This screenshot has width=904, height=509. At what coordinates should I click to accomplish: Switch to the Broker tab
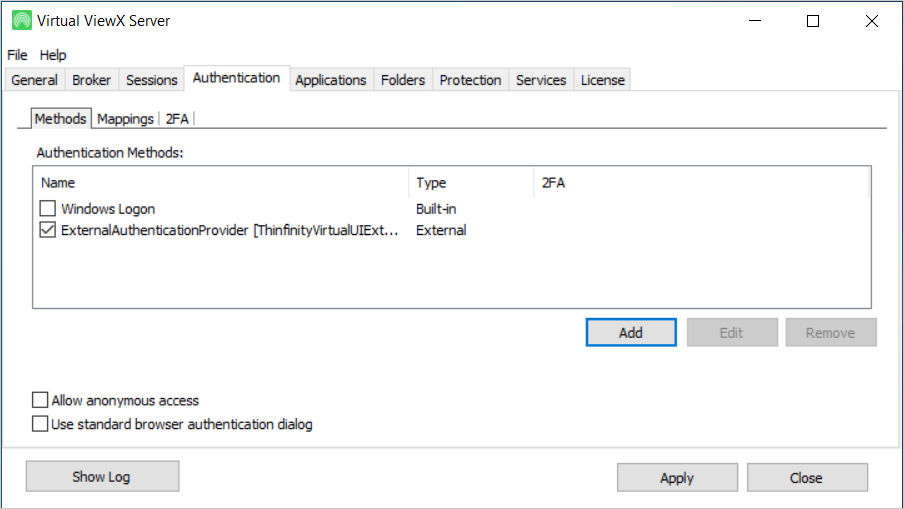(92, 80)
